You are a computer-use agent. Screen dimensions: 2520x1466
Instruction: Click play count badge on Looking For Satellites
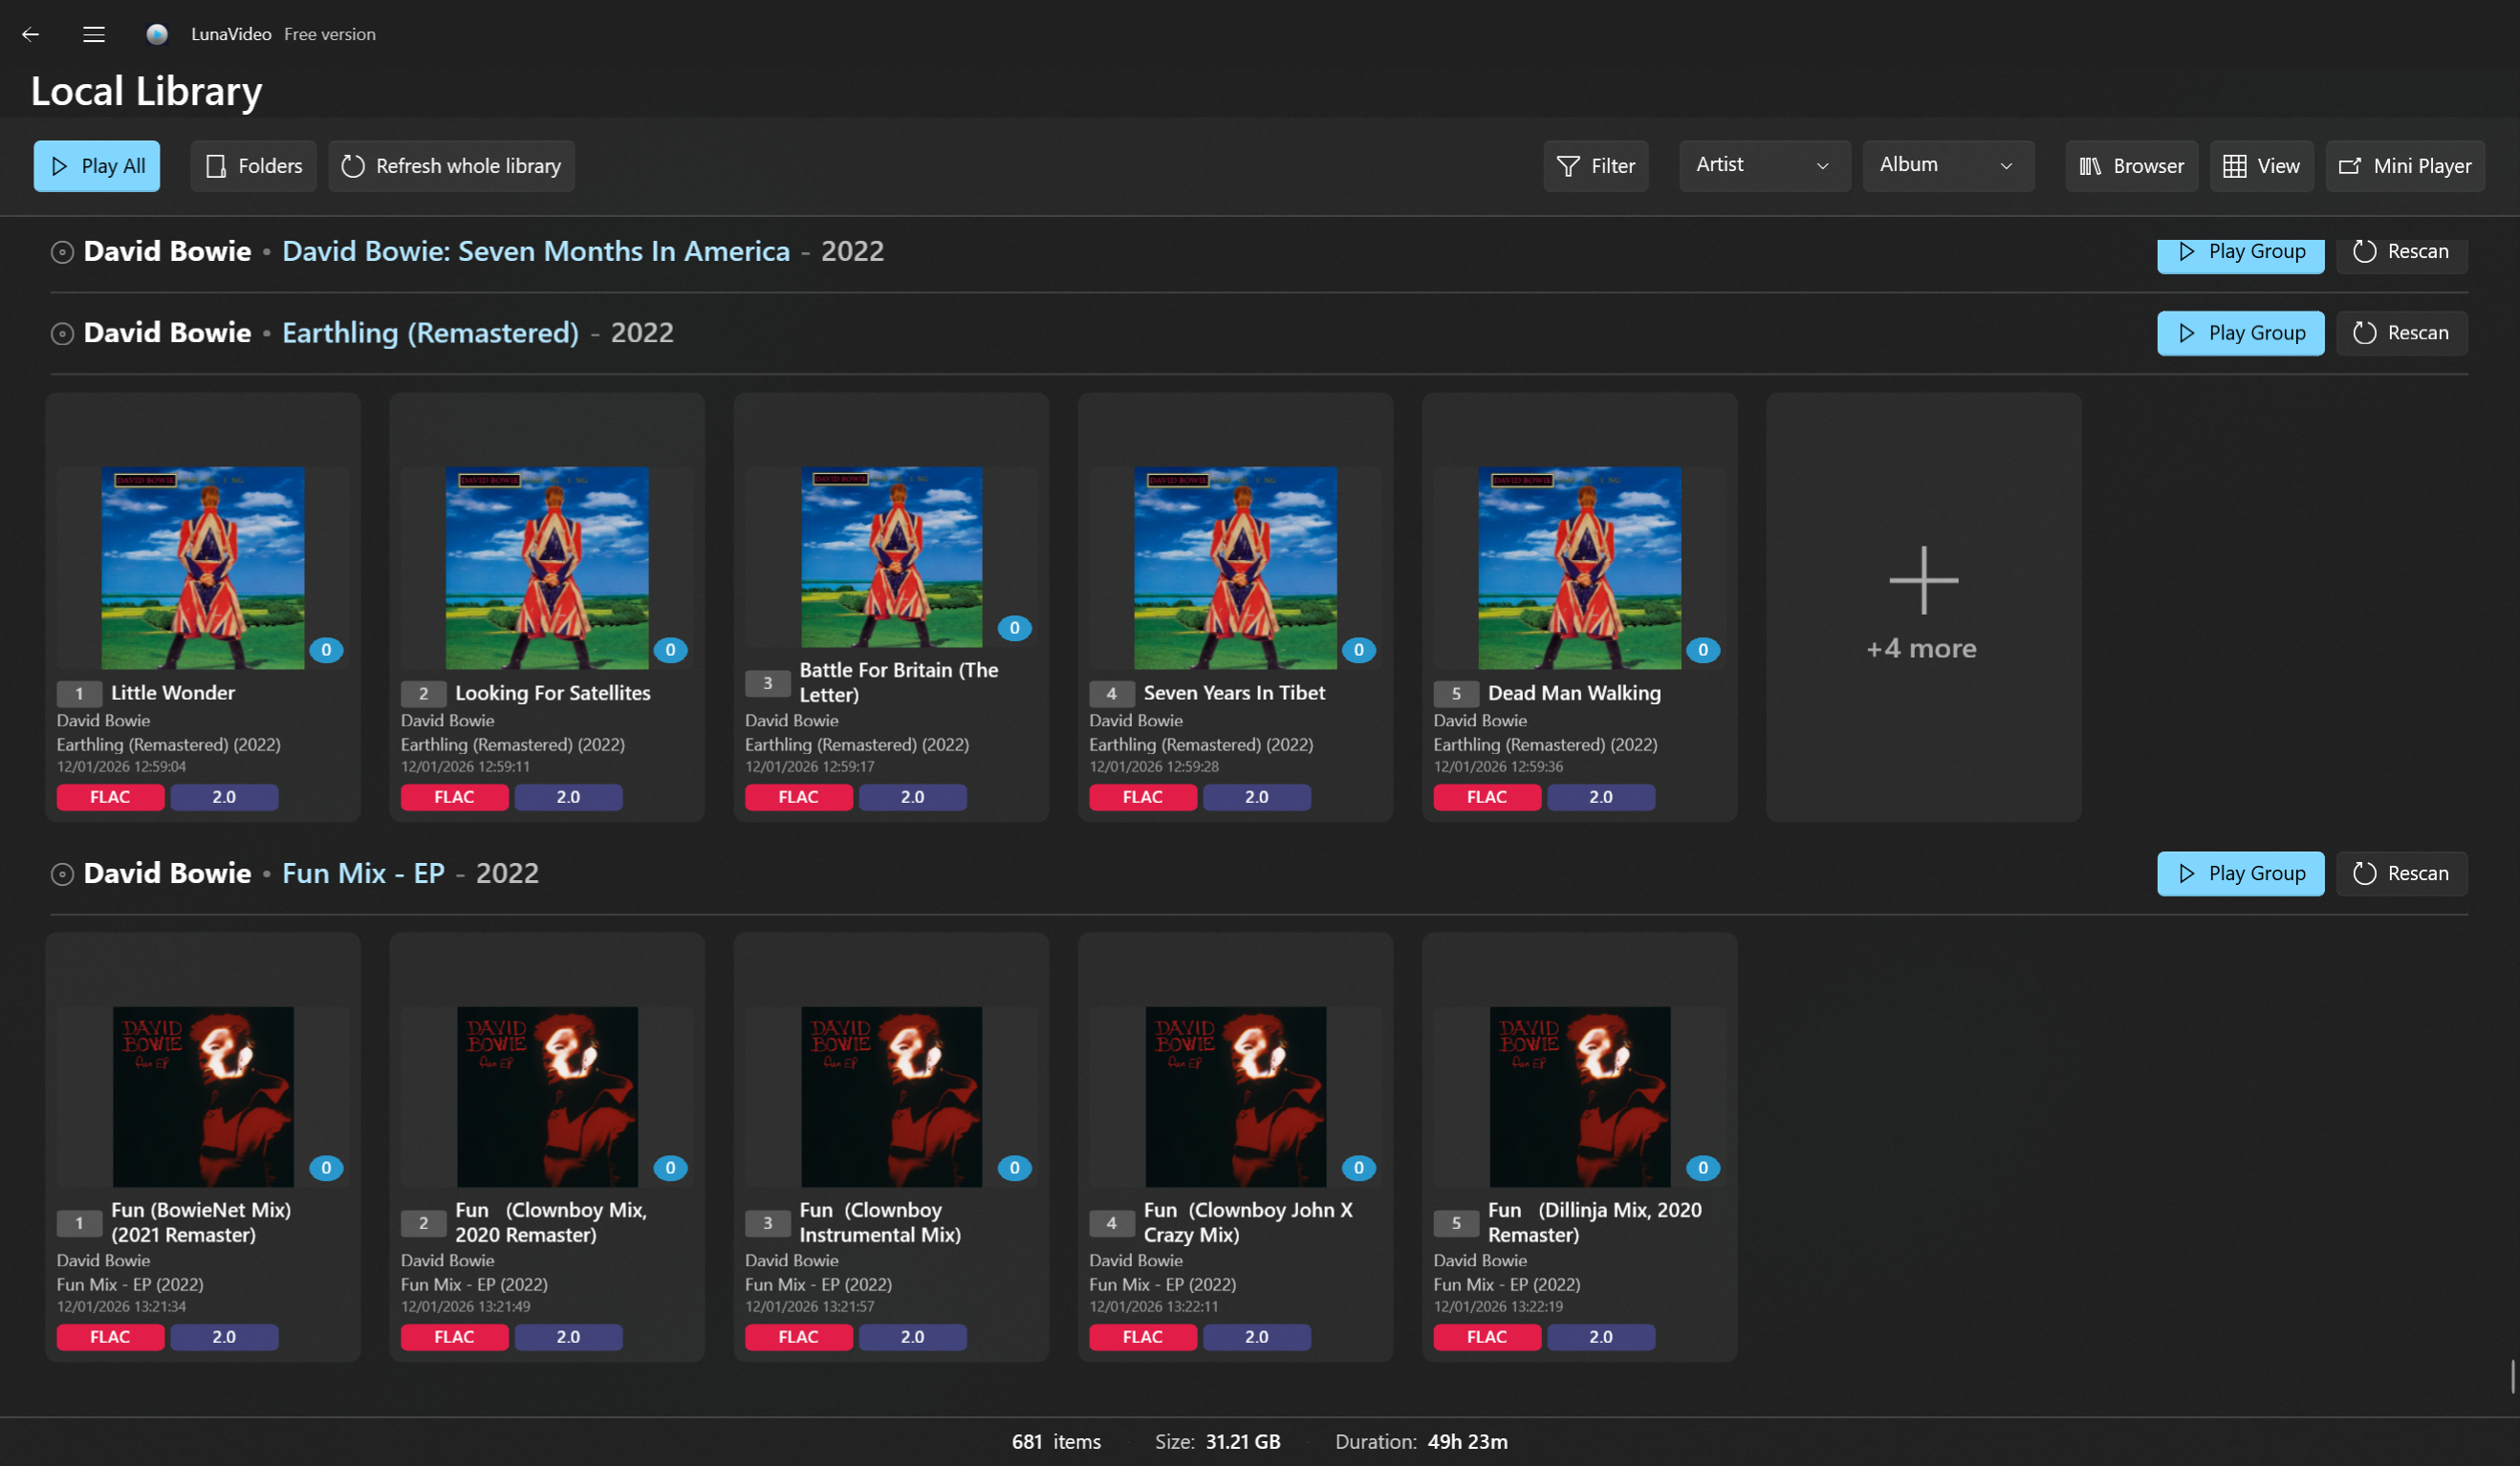coord(670,650)
